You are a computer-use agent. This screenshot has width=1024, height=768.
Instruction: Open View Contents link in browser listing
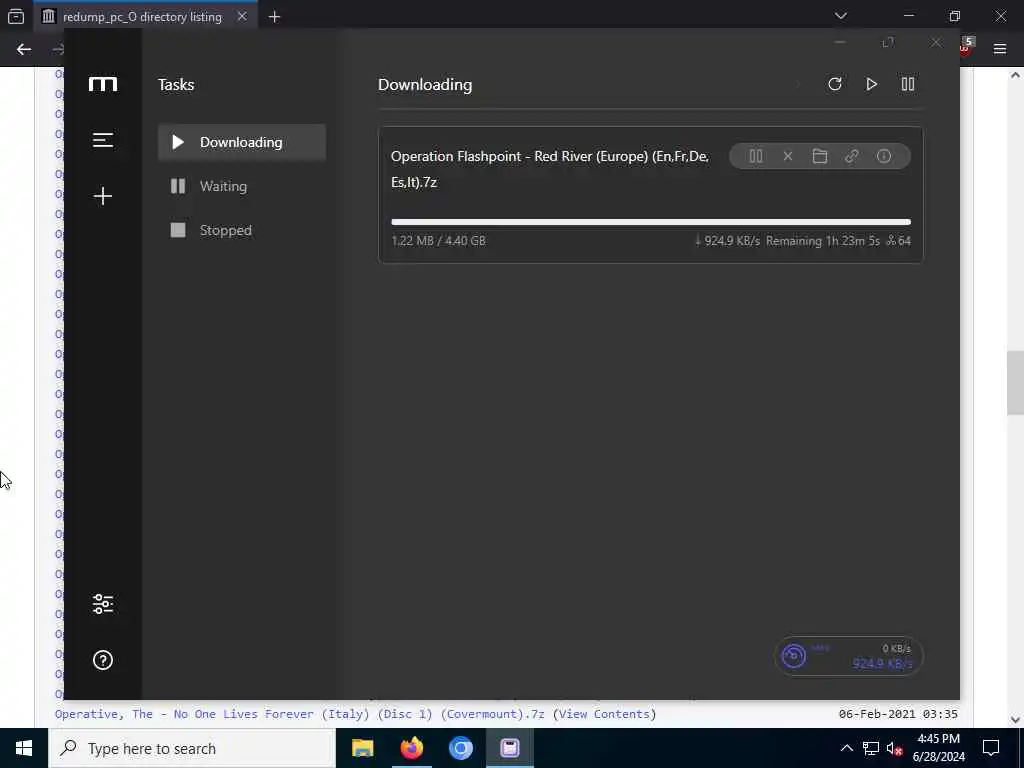point(604,714)
